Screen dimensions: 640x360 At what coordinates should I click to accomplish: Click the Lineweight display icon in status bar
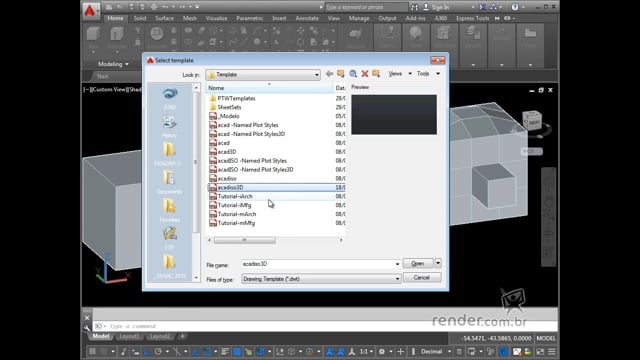(x=225, y=351)
